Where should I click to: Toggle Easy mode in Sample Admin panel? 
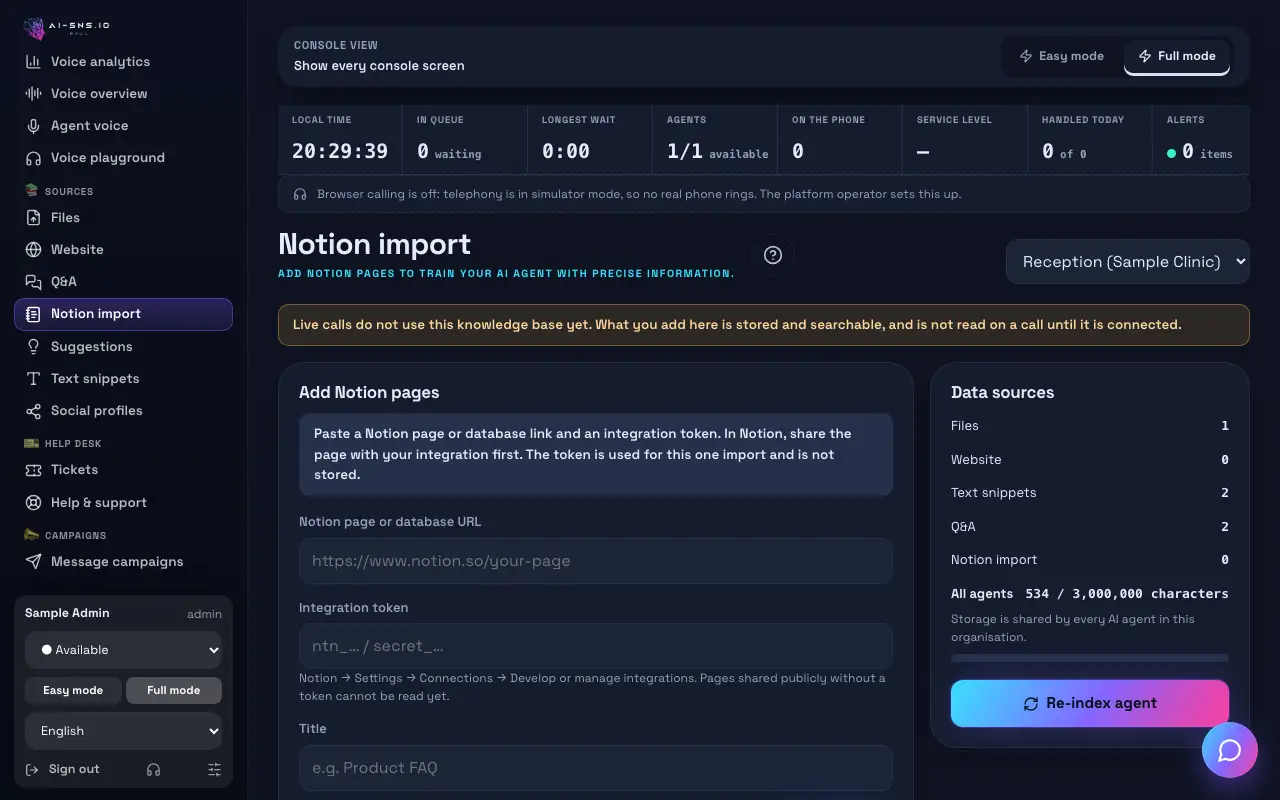73,690
